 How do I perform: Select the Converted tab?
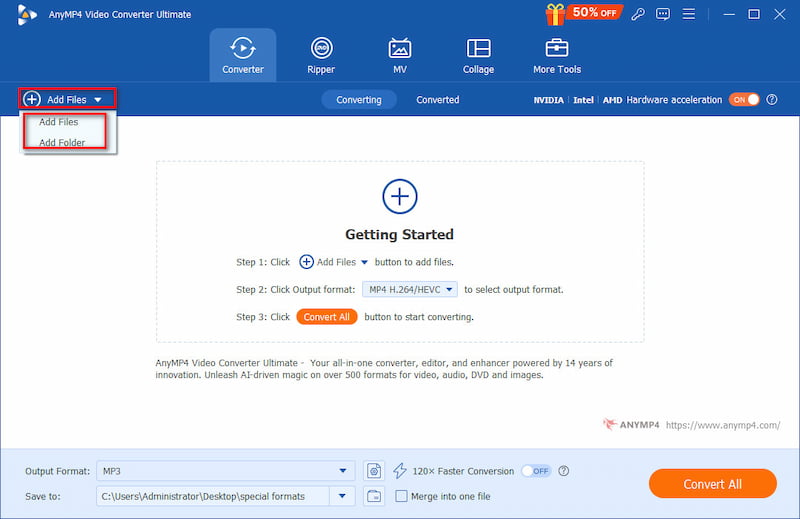[437, 100]
